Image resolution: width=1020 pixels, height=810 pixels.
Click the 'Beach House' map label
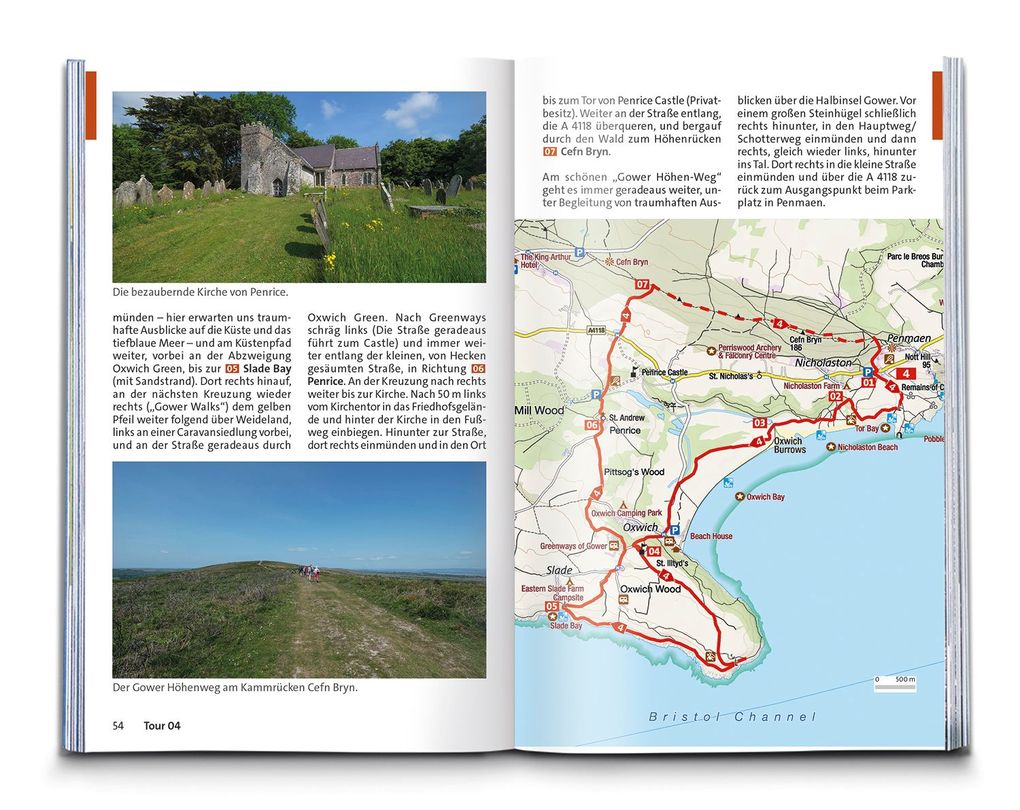pos(711,536)
